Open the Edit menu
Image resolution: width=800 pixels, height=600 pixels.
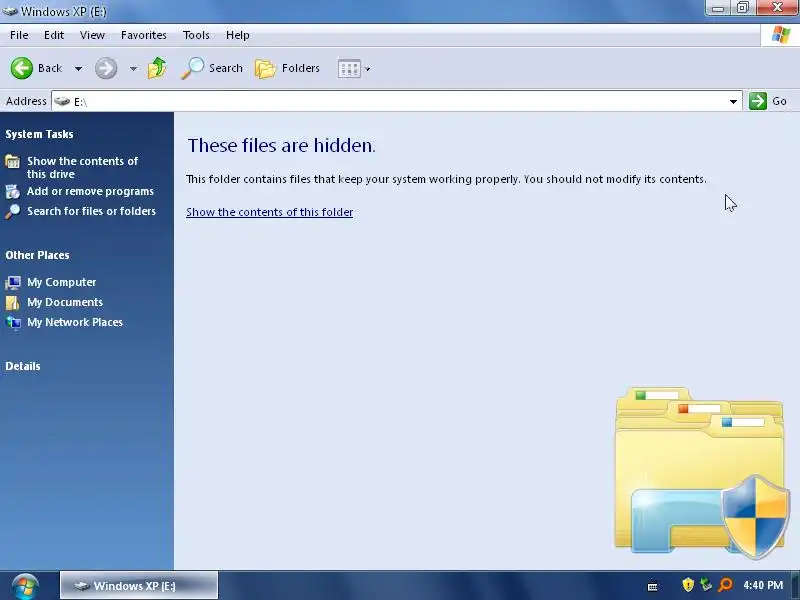(54, 35)
